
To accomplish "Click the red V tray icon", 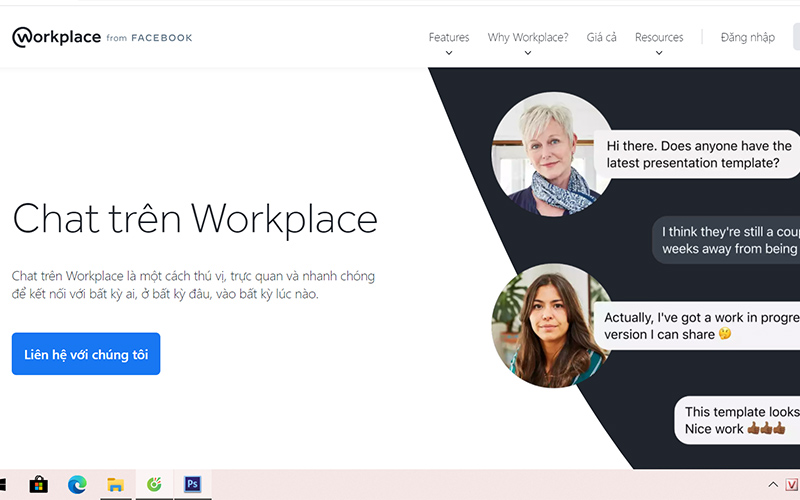I will [x=792, y=484].
